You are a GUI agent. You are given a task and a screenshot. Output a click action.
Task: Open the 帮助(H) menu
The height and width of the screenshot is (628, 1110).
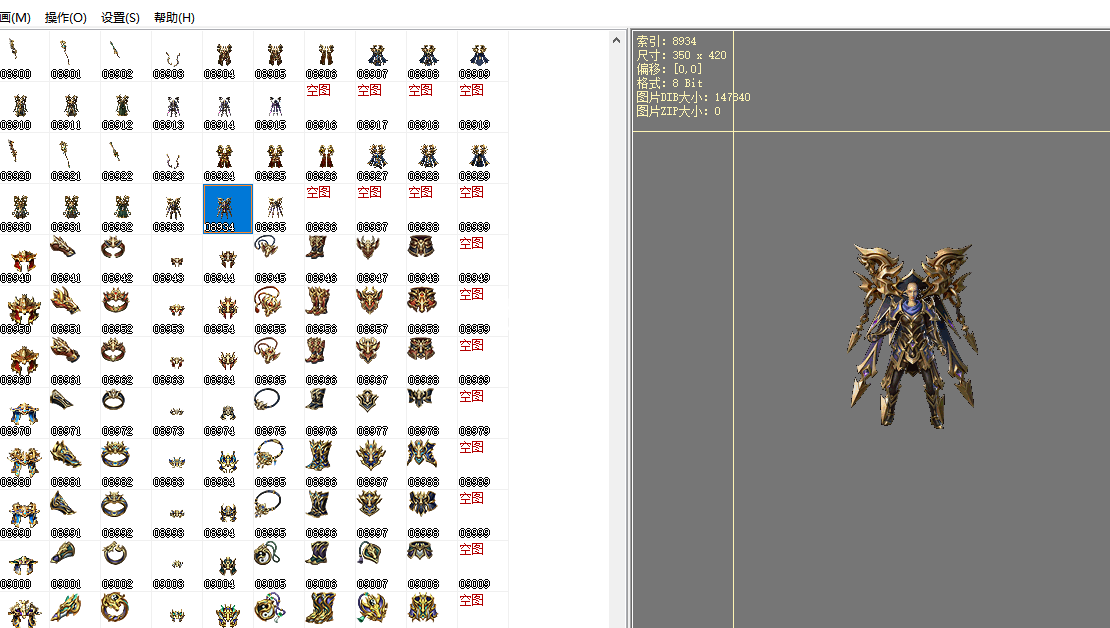[x=174, y=18]
